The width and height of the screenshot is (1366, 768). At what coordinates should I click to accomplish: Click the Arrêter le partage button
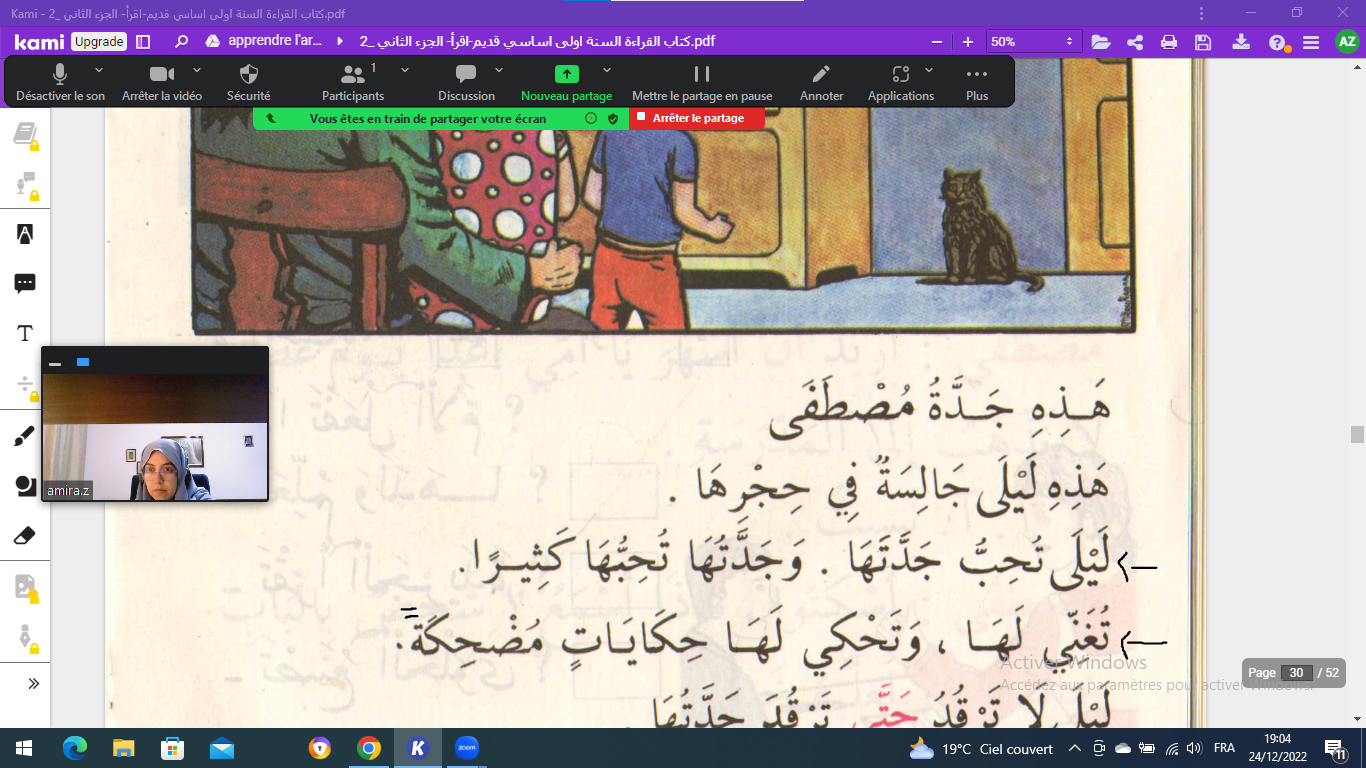pyautogui.click(x=697, y=118)
